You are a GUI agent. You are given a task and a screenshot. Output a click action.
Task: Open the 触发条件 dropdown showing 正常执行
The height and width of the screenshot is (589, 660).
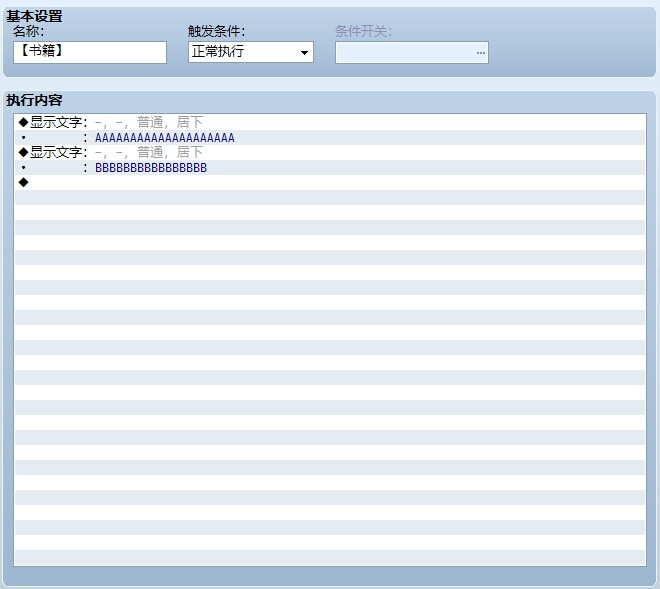tap(250, 52)
